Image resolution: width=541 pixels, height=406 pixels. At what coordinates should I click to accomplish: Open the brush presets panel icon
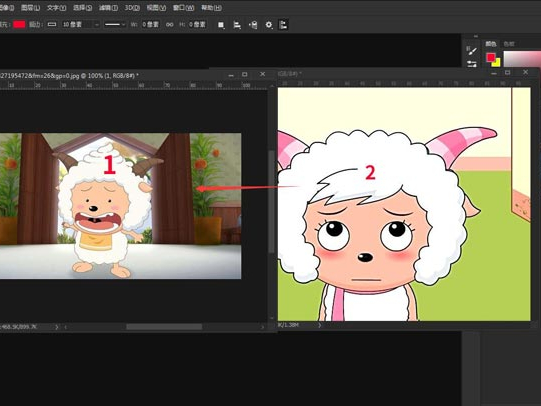coord(472,51)
